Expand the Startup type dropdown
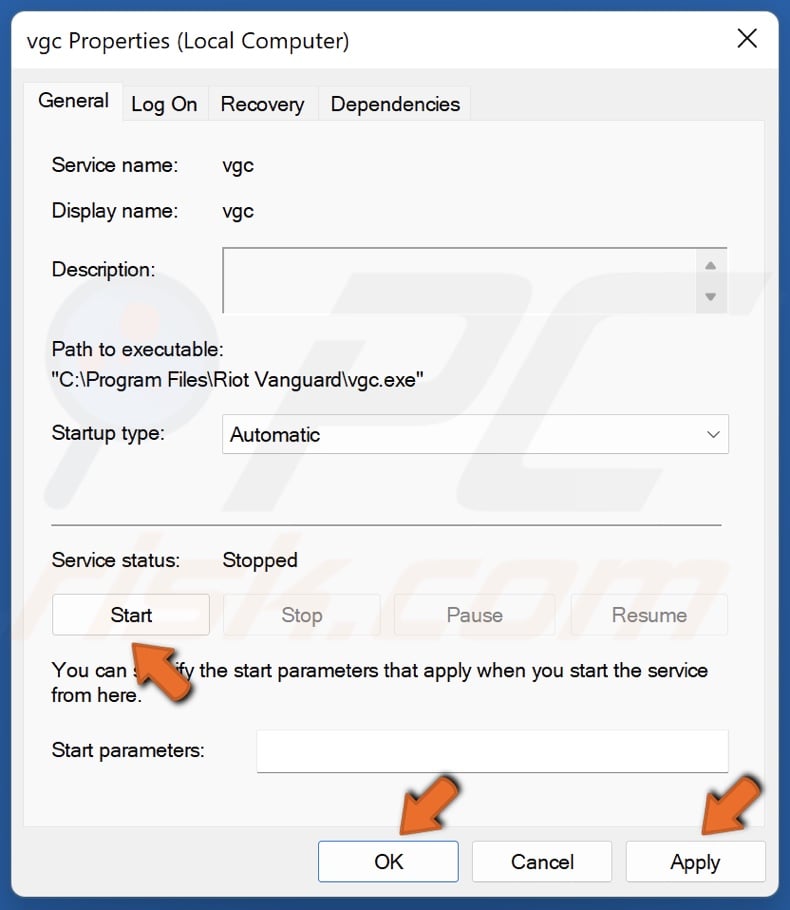 475,435
